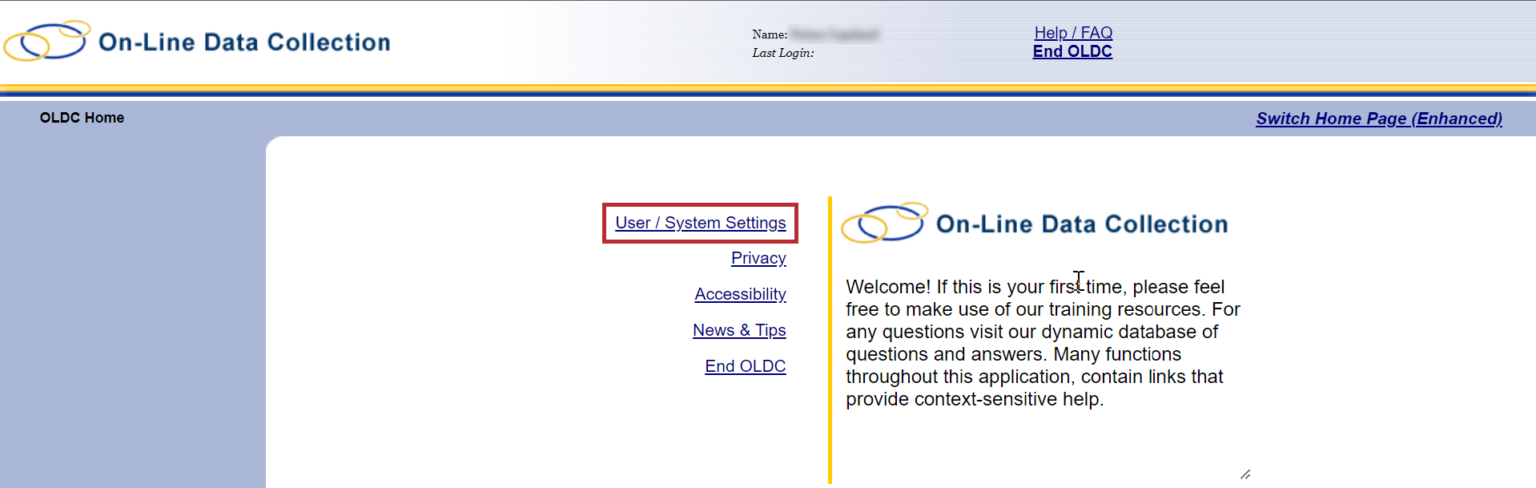Open the Help / FAQ link
Image resolution: width=1536 pixels, height=488 pixels.
(1073, 33)
